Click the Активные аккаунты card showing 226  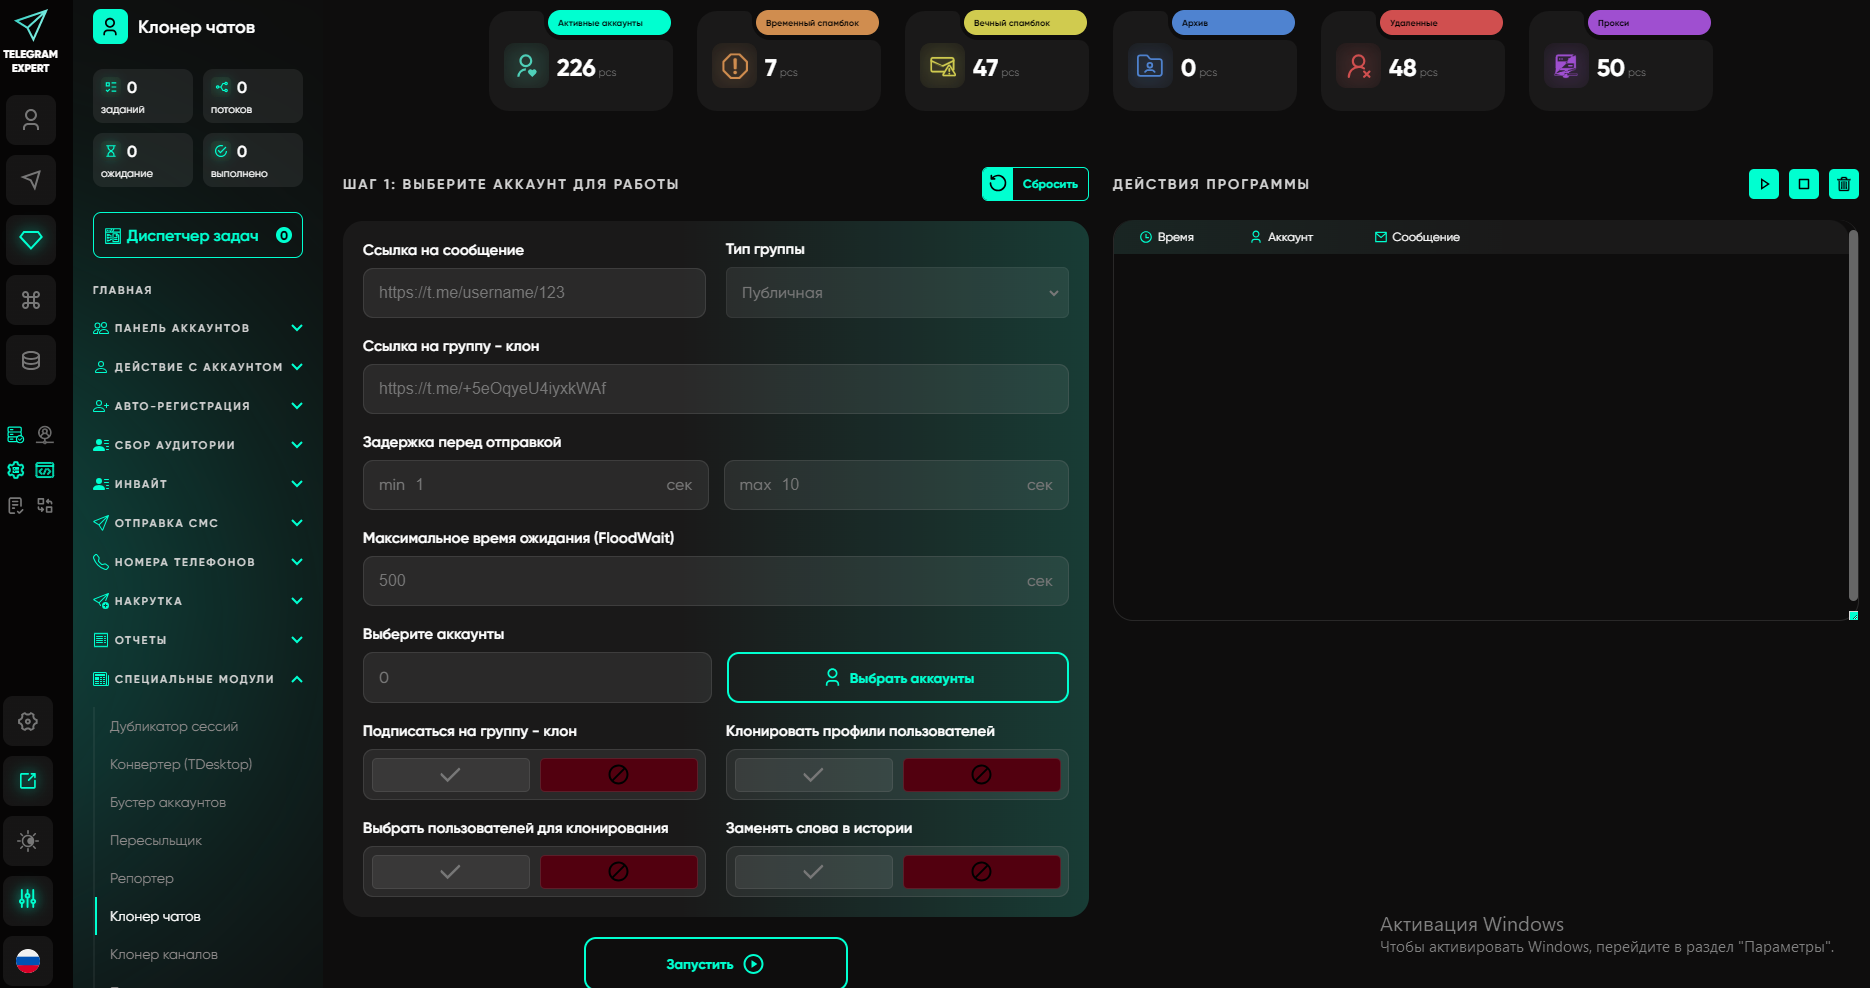581,61
